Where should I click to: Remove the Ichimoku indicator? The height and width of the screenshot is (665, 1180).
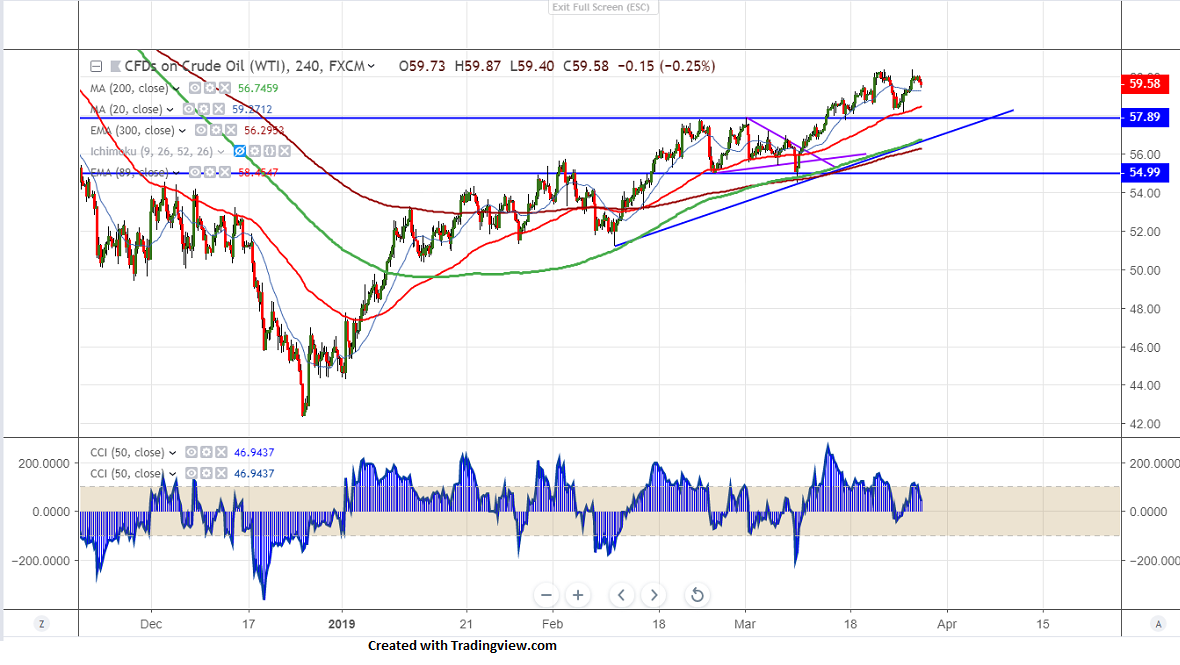[x=284, y=151]
